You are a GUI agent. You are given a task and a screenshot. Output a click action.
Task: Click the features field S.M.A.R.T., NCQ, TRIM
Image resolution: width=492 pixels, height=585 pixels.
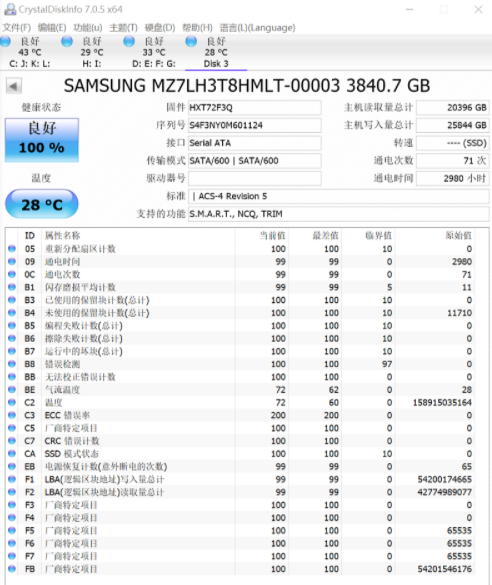(x=339, y=214)
